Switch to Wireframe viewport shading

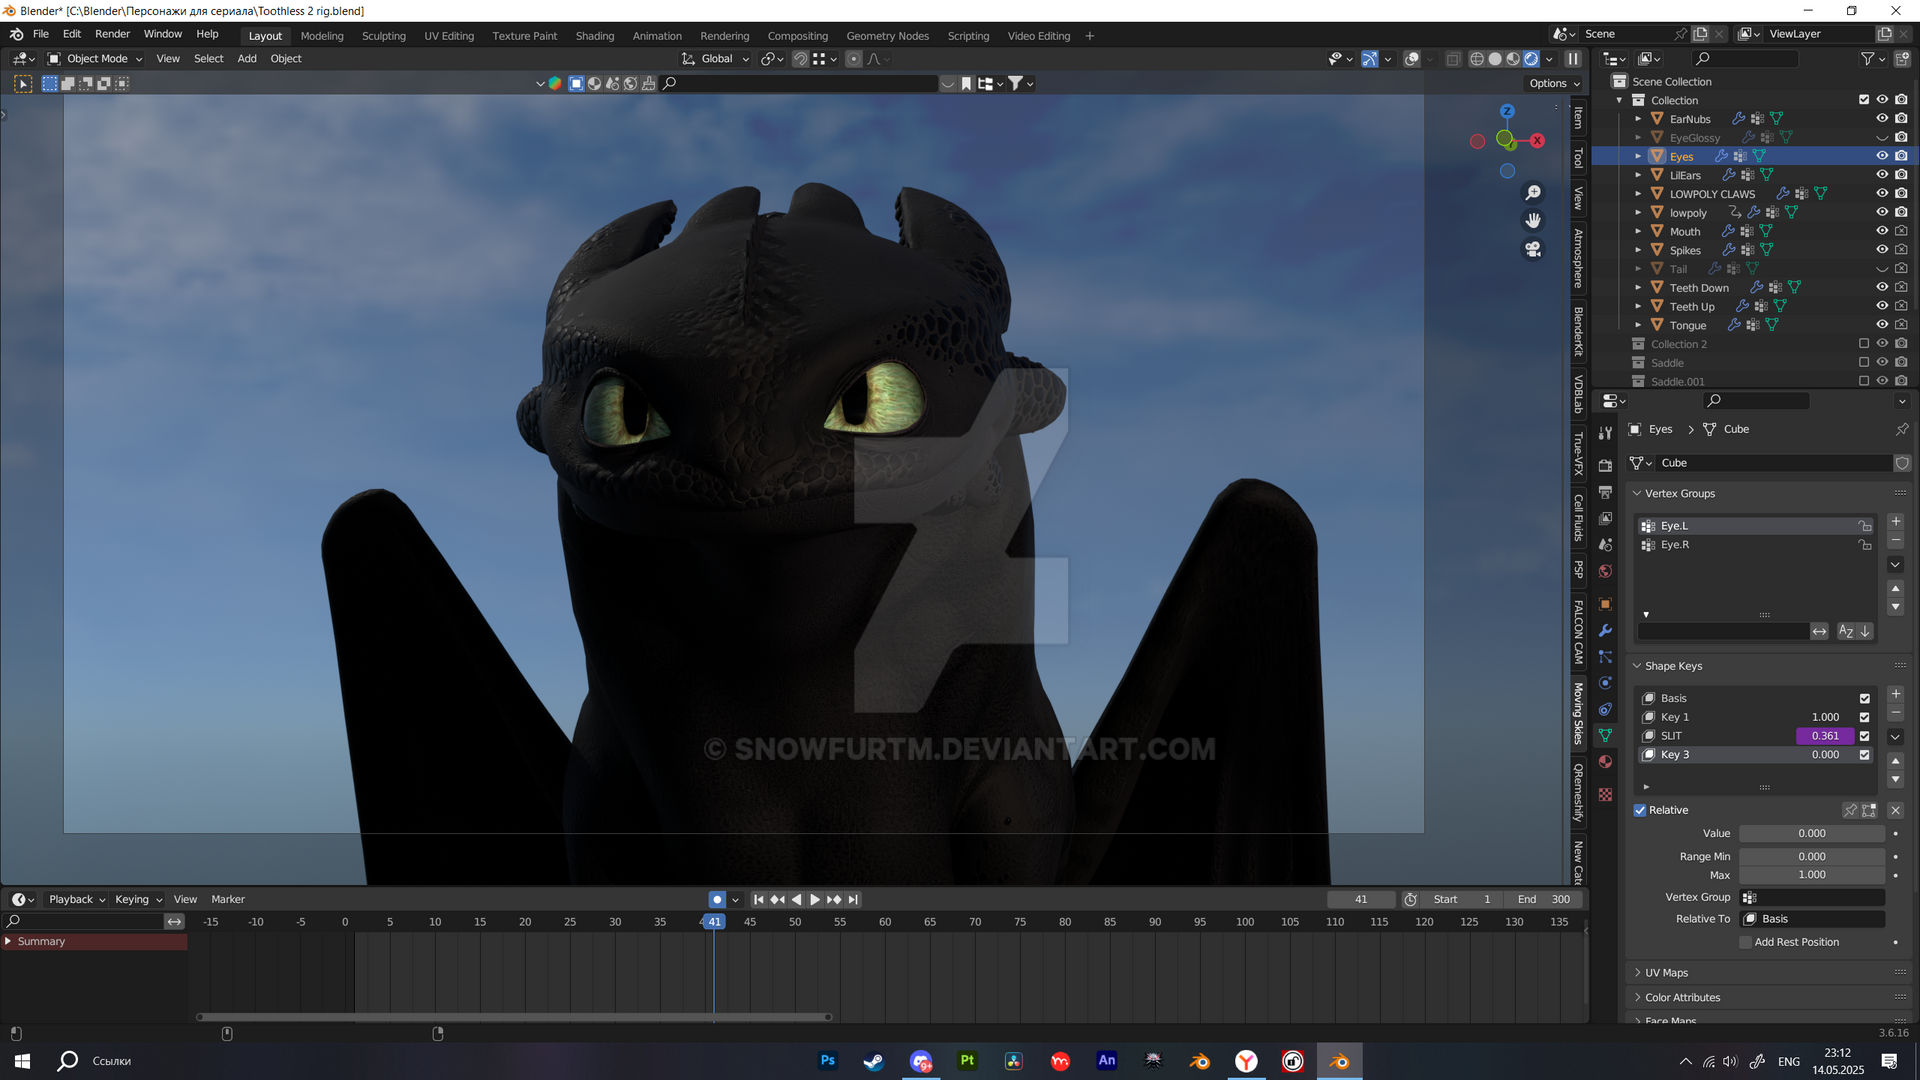(x=1477, y=59)
